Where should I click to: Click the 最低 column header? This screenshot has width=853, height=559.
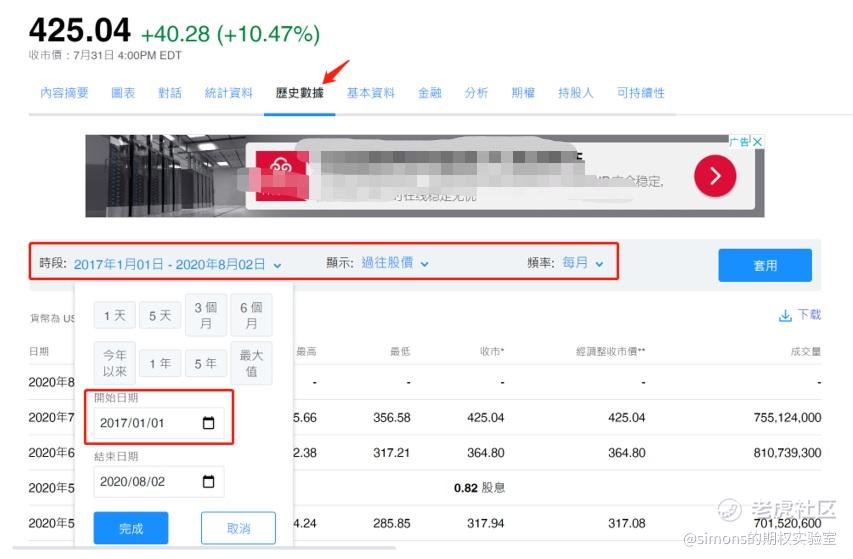tap(400, 352)
